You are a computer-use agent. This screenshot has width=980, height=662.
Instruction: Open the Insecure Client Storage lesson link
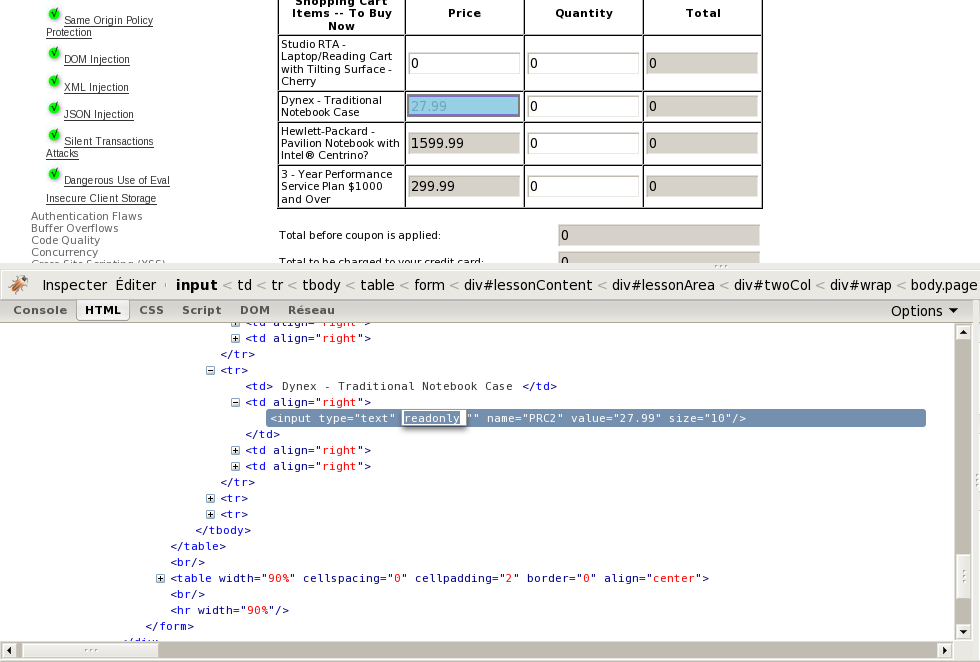(x=101, y=198)
